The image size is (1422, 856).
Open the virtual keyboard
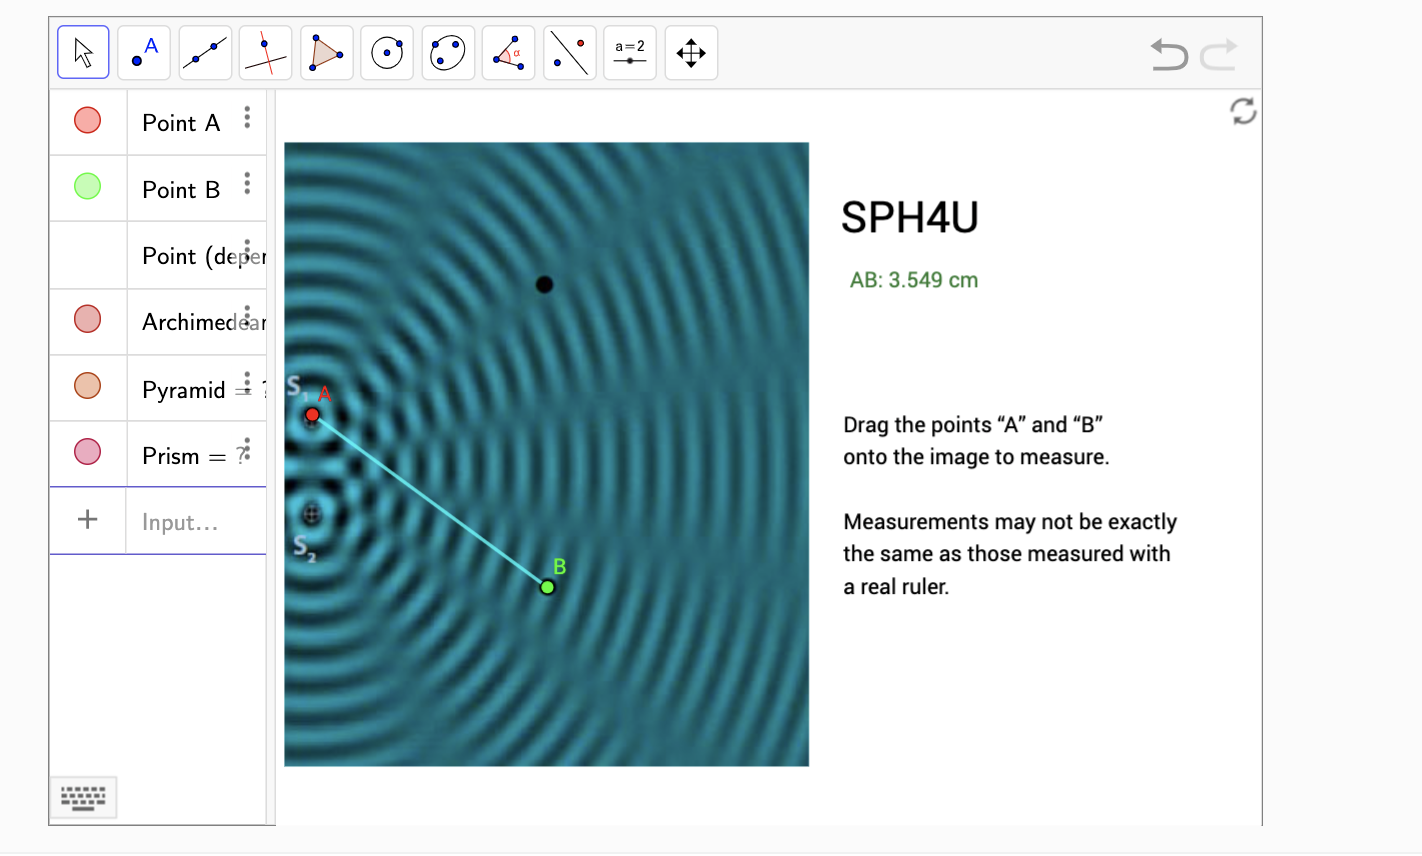(x=83, y=797)
